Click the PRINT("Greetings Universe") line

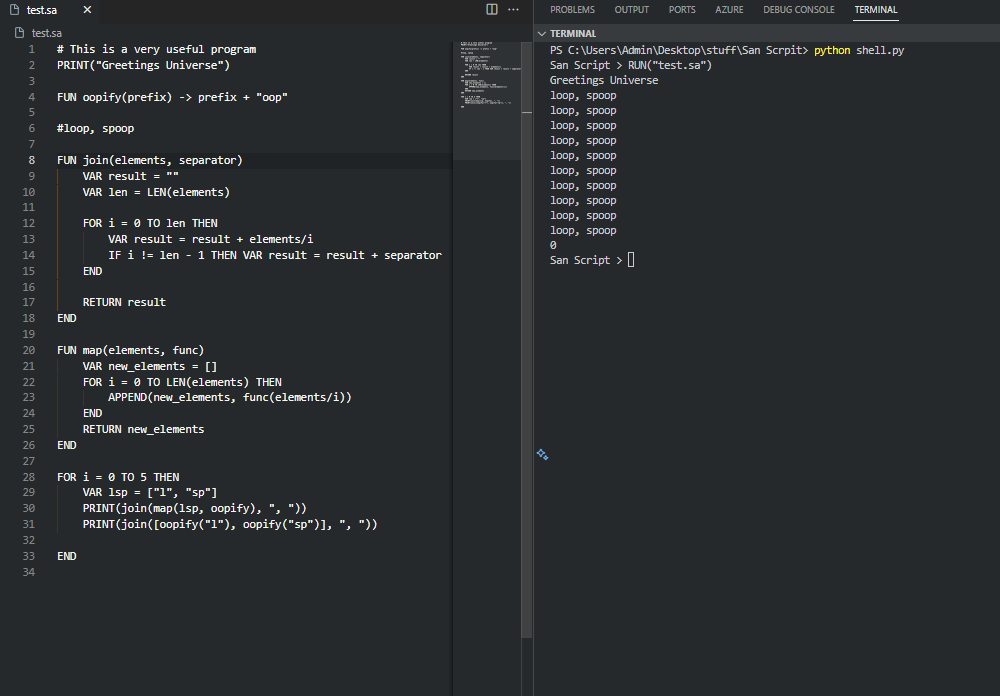[x=143, y=65]
